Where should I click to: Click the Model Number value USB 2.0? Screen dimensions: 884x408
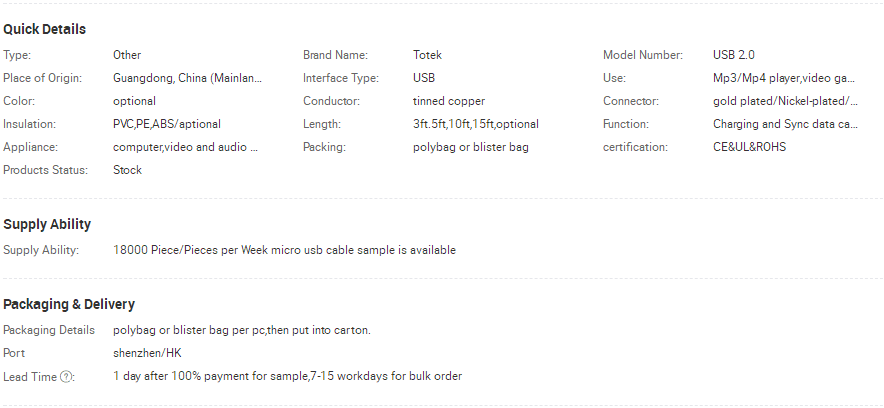pyautogui.click(x=733, y=55)
